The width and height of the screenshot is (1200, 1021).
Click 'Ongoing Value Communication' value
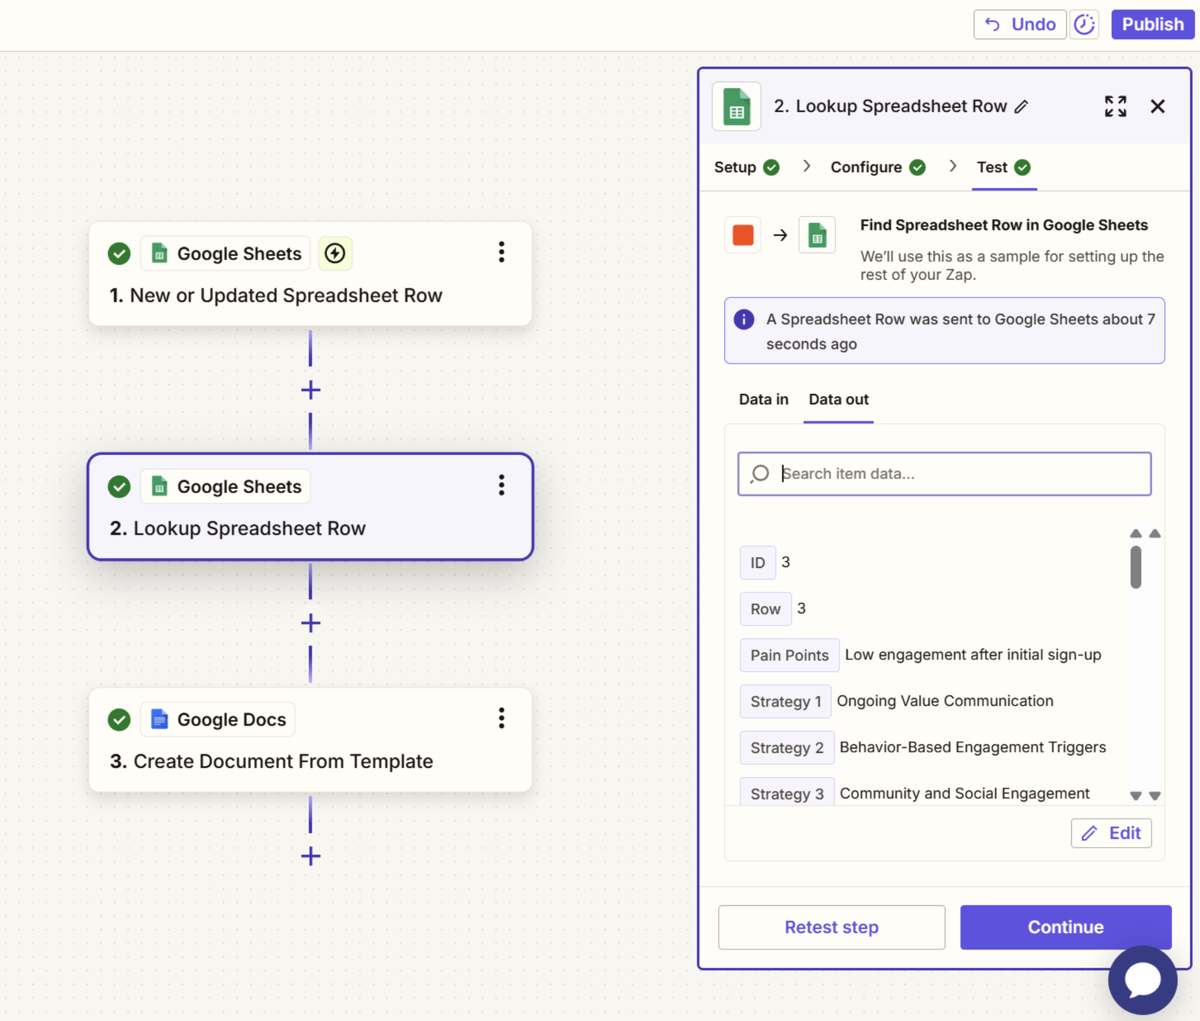tap(945, 700)
